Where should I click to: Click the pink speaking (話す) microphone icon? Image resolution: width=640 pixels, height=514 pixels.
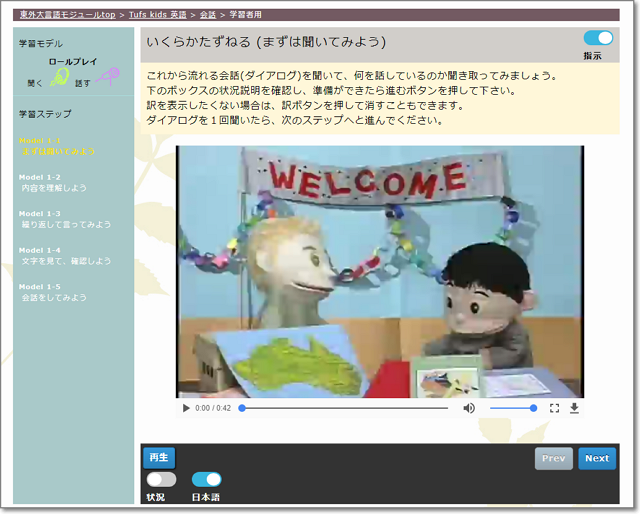(x=107, y=77)
